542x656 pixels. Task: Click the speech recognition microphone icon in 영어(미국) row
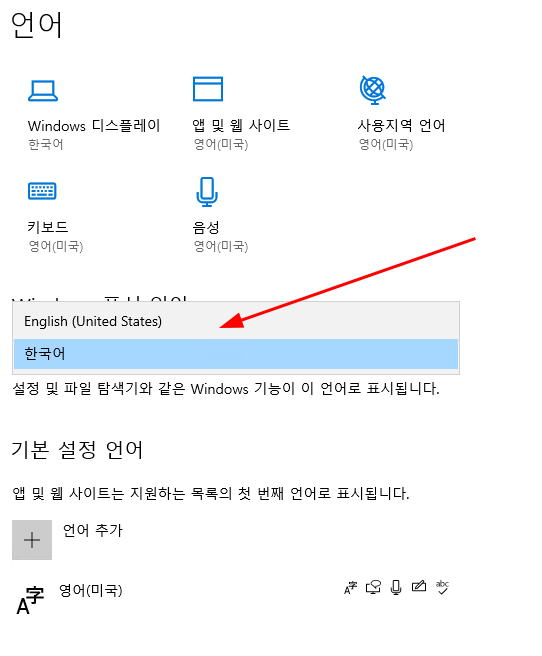point(396,587)
